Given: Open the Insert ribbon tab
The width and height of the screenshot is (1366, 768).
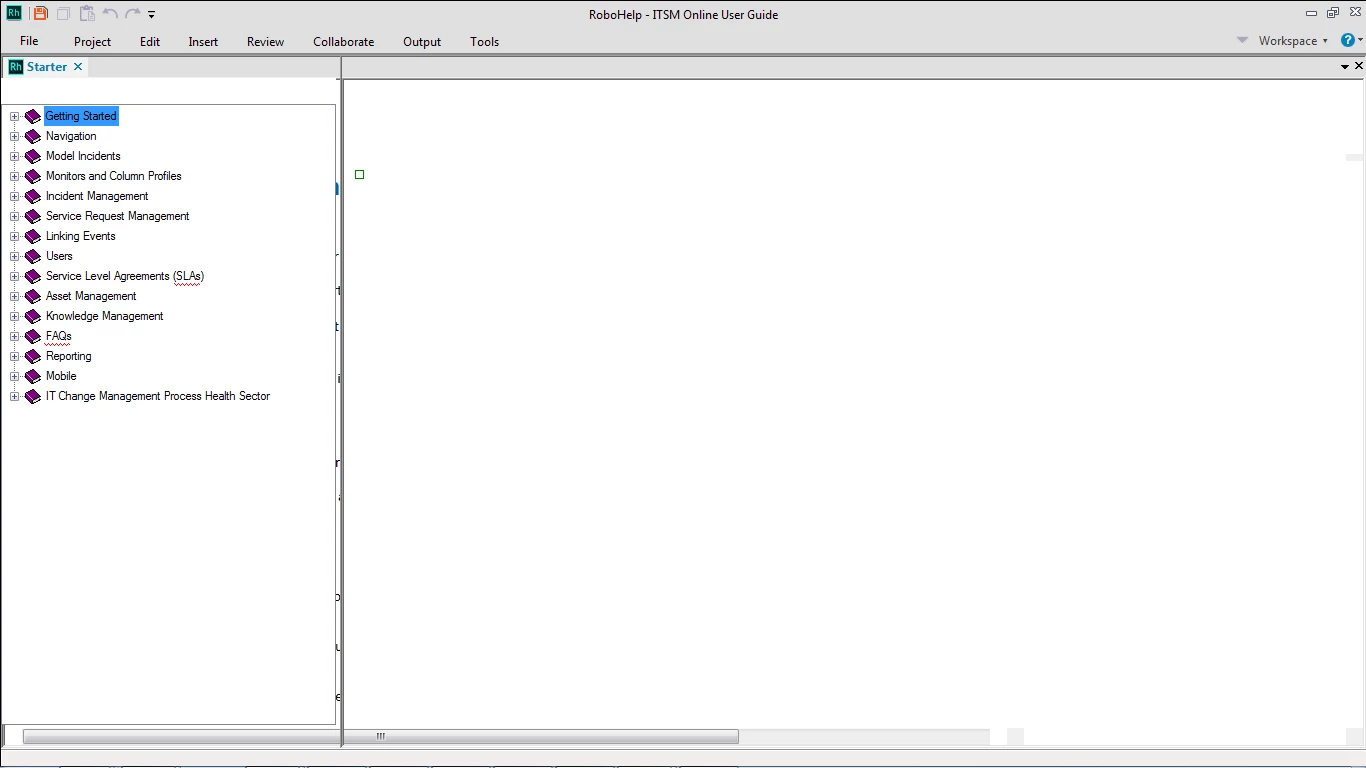Looking at the screenshot, I should tap(203, 42).
